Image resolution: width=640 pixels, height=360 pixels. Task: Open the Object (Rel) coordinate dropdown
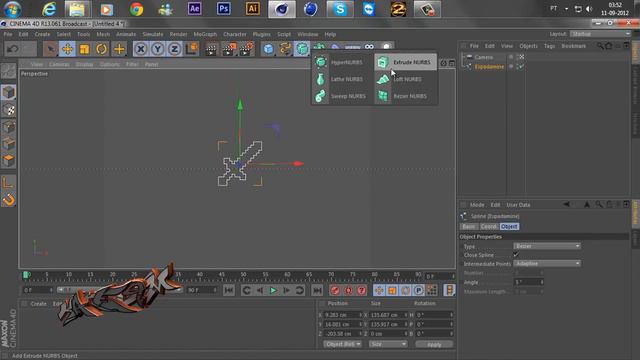click(342, 344)
